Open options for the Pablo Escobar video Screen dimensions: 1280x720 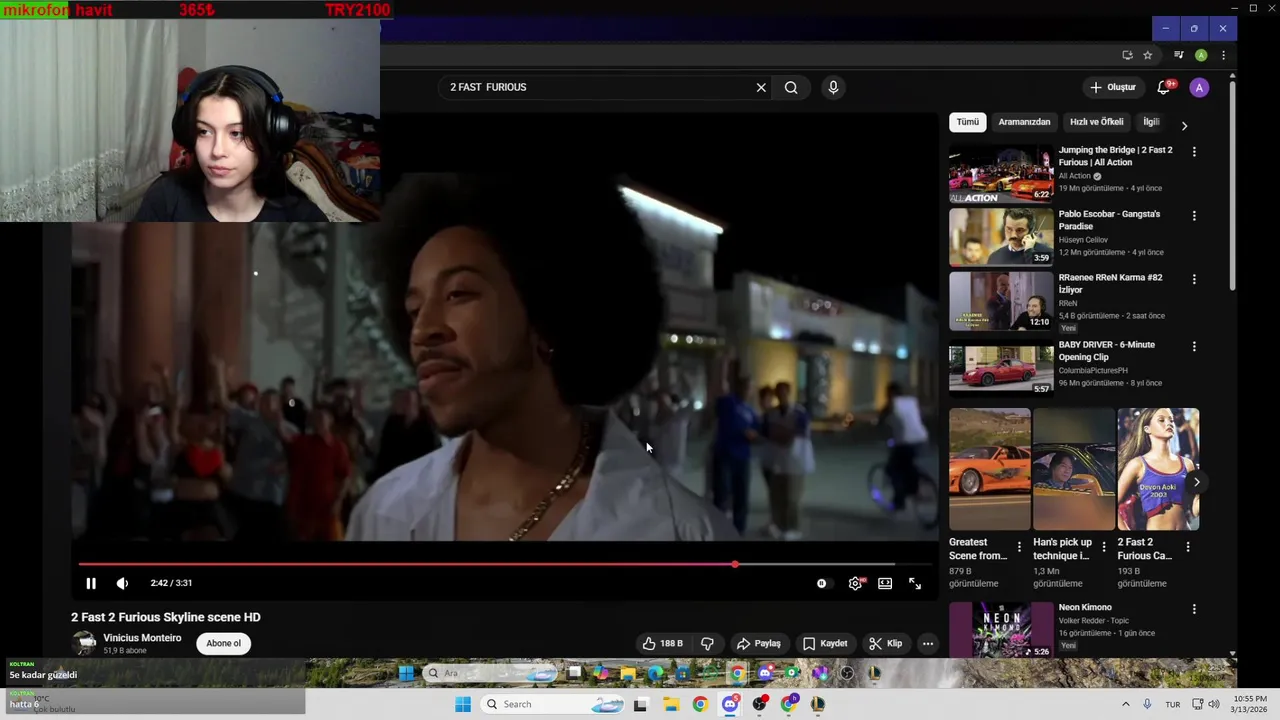click(1194, 216)
